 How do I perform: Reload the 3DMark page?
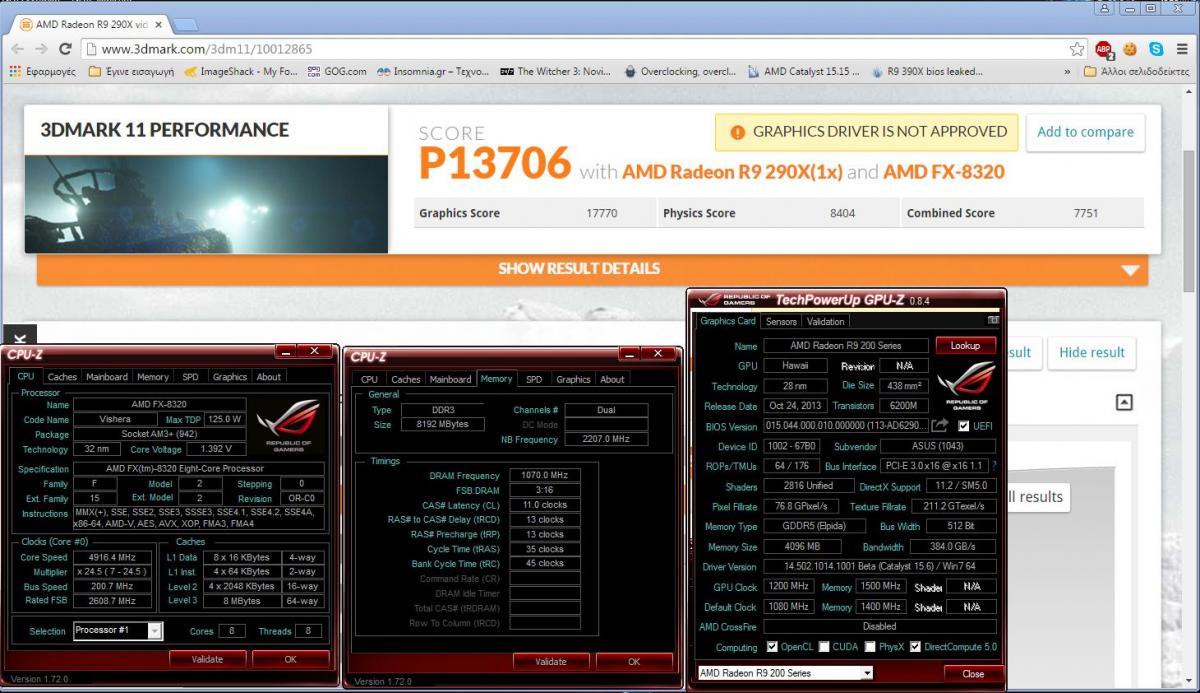[x=66, y=48]
